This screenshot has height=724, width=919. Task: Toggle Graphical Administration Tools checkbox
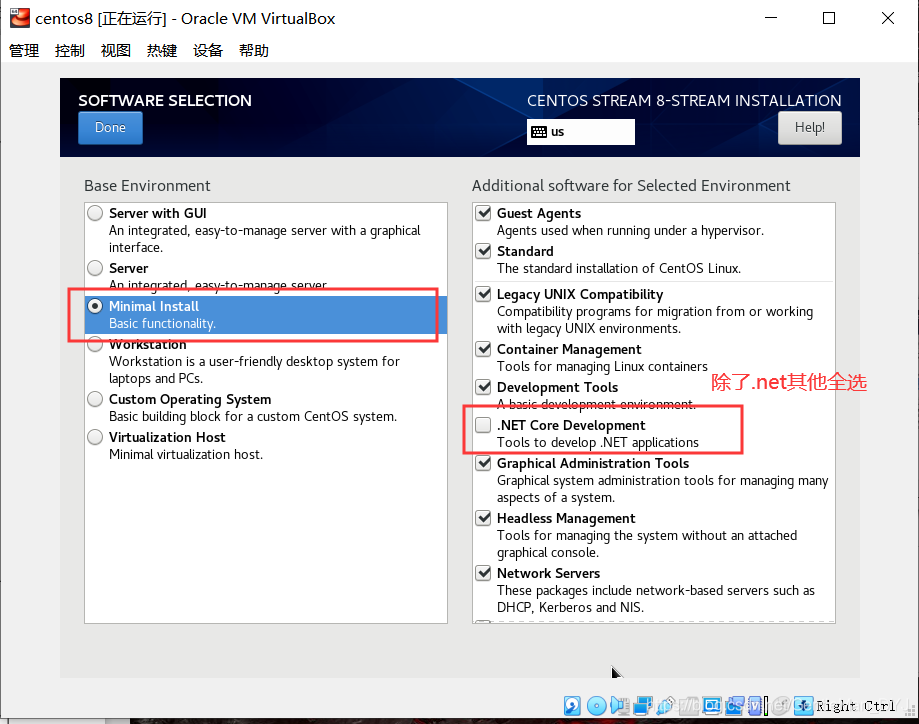click(x=483, y=463)
